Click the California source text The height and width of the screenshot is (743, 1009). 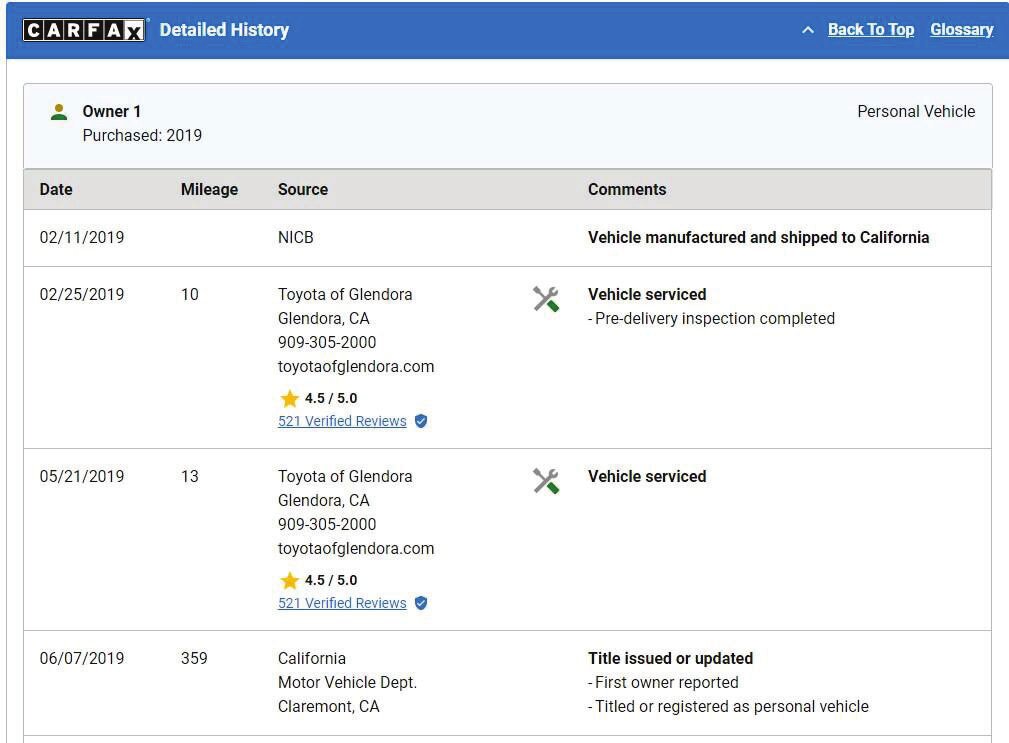click(311, 659)
